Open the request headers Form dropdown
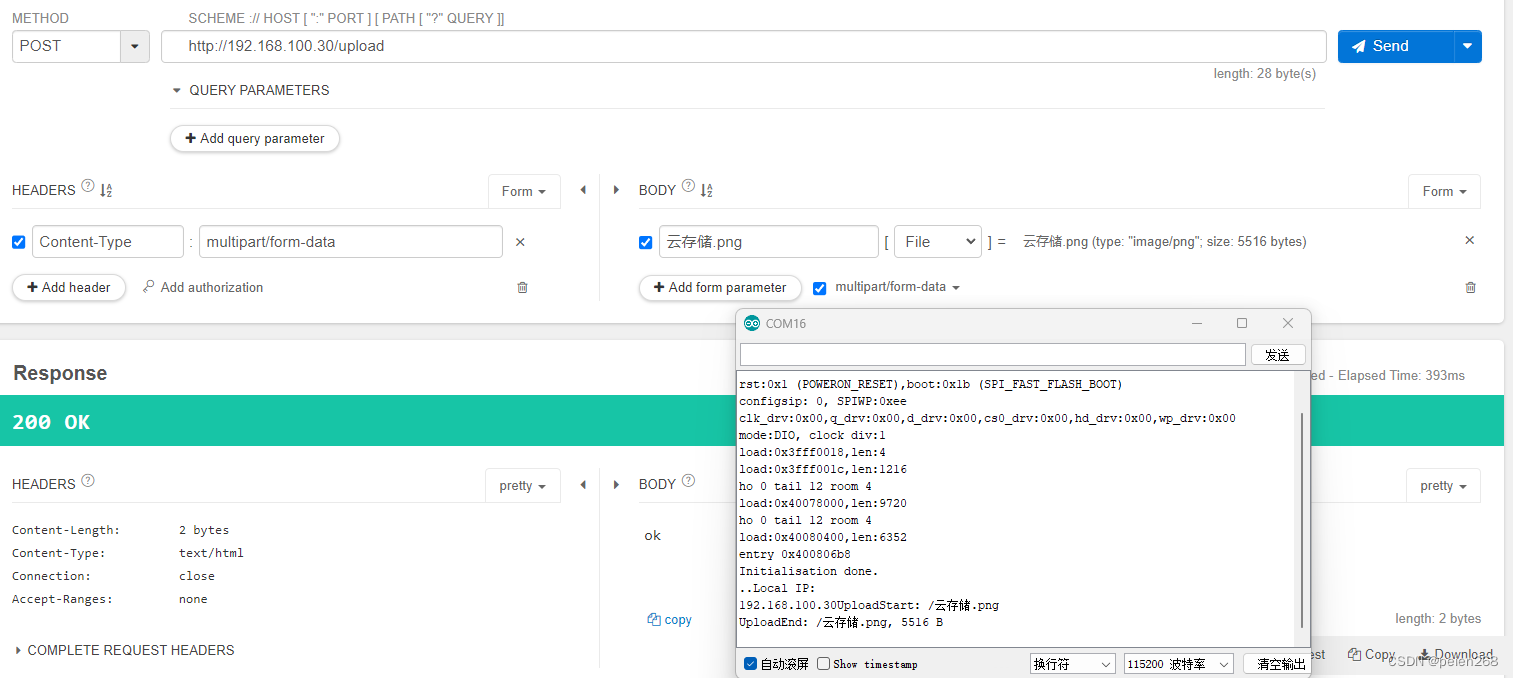Screen dimensions: 1513x678 point(524,191)
